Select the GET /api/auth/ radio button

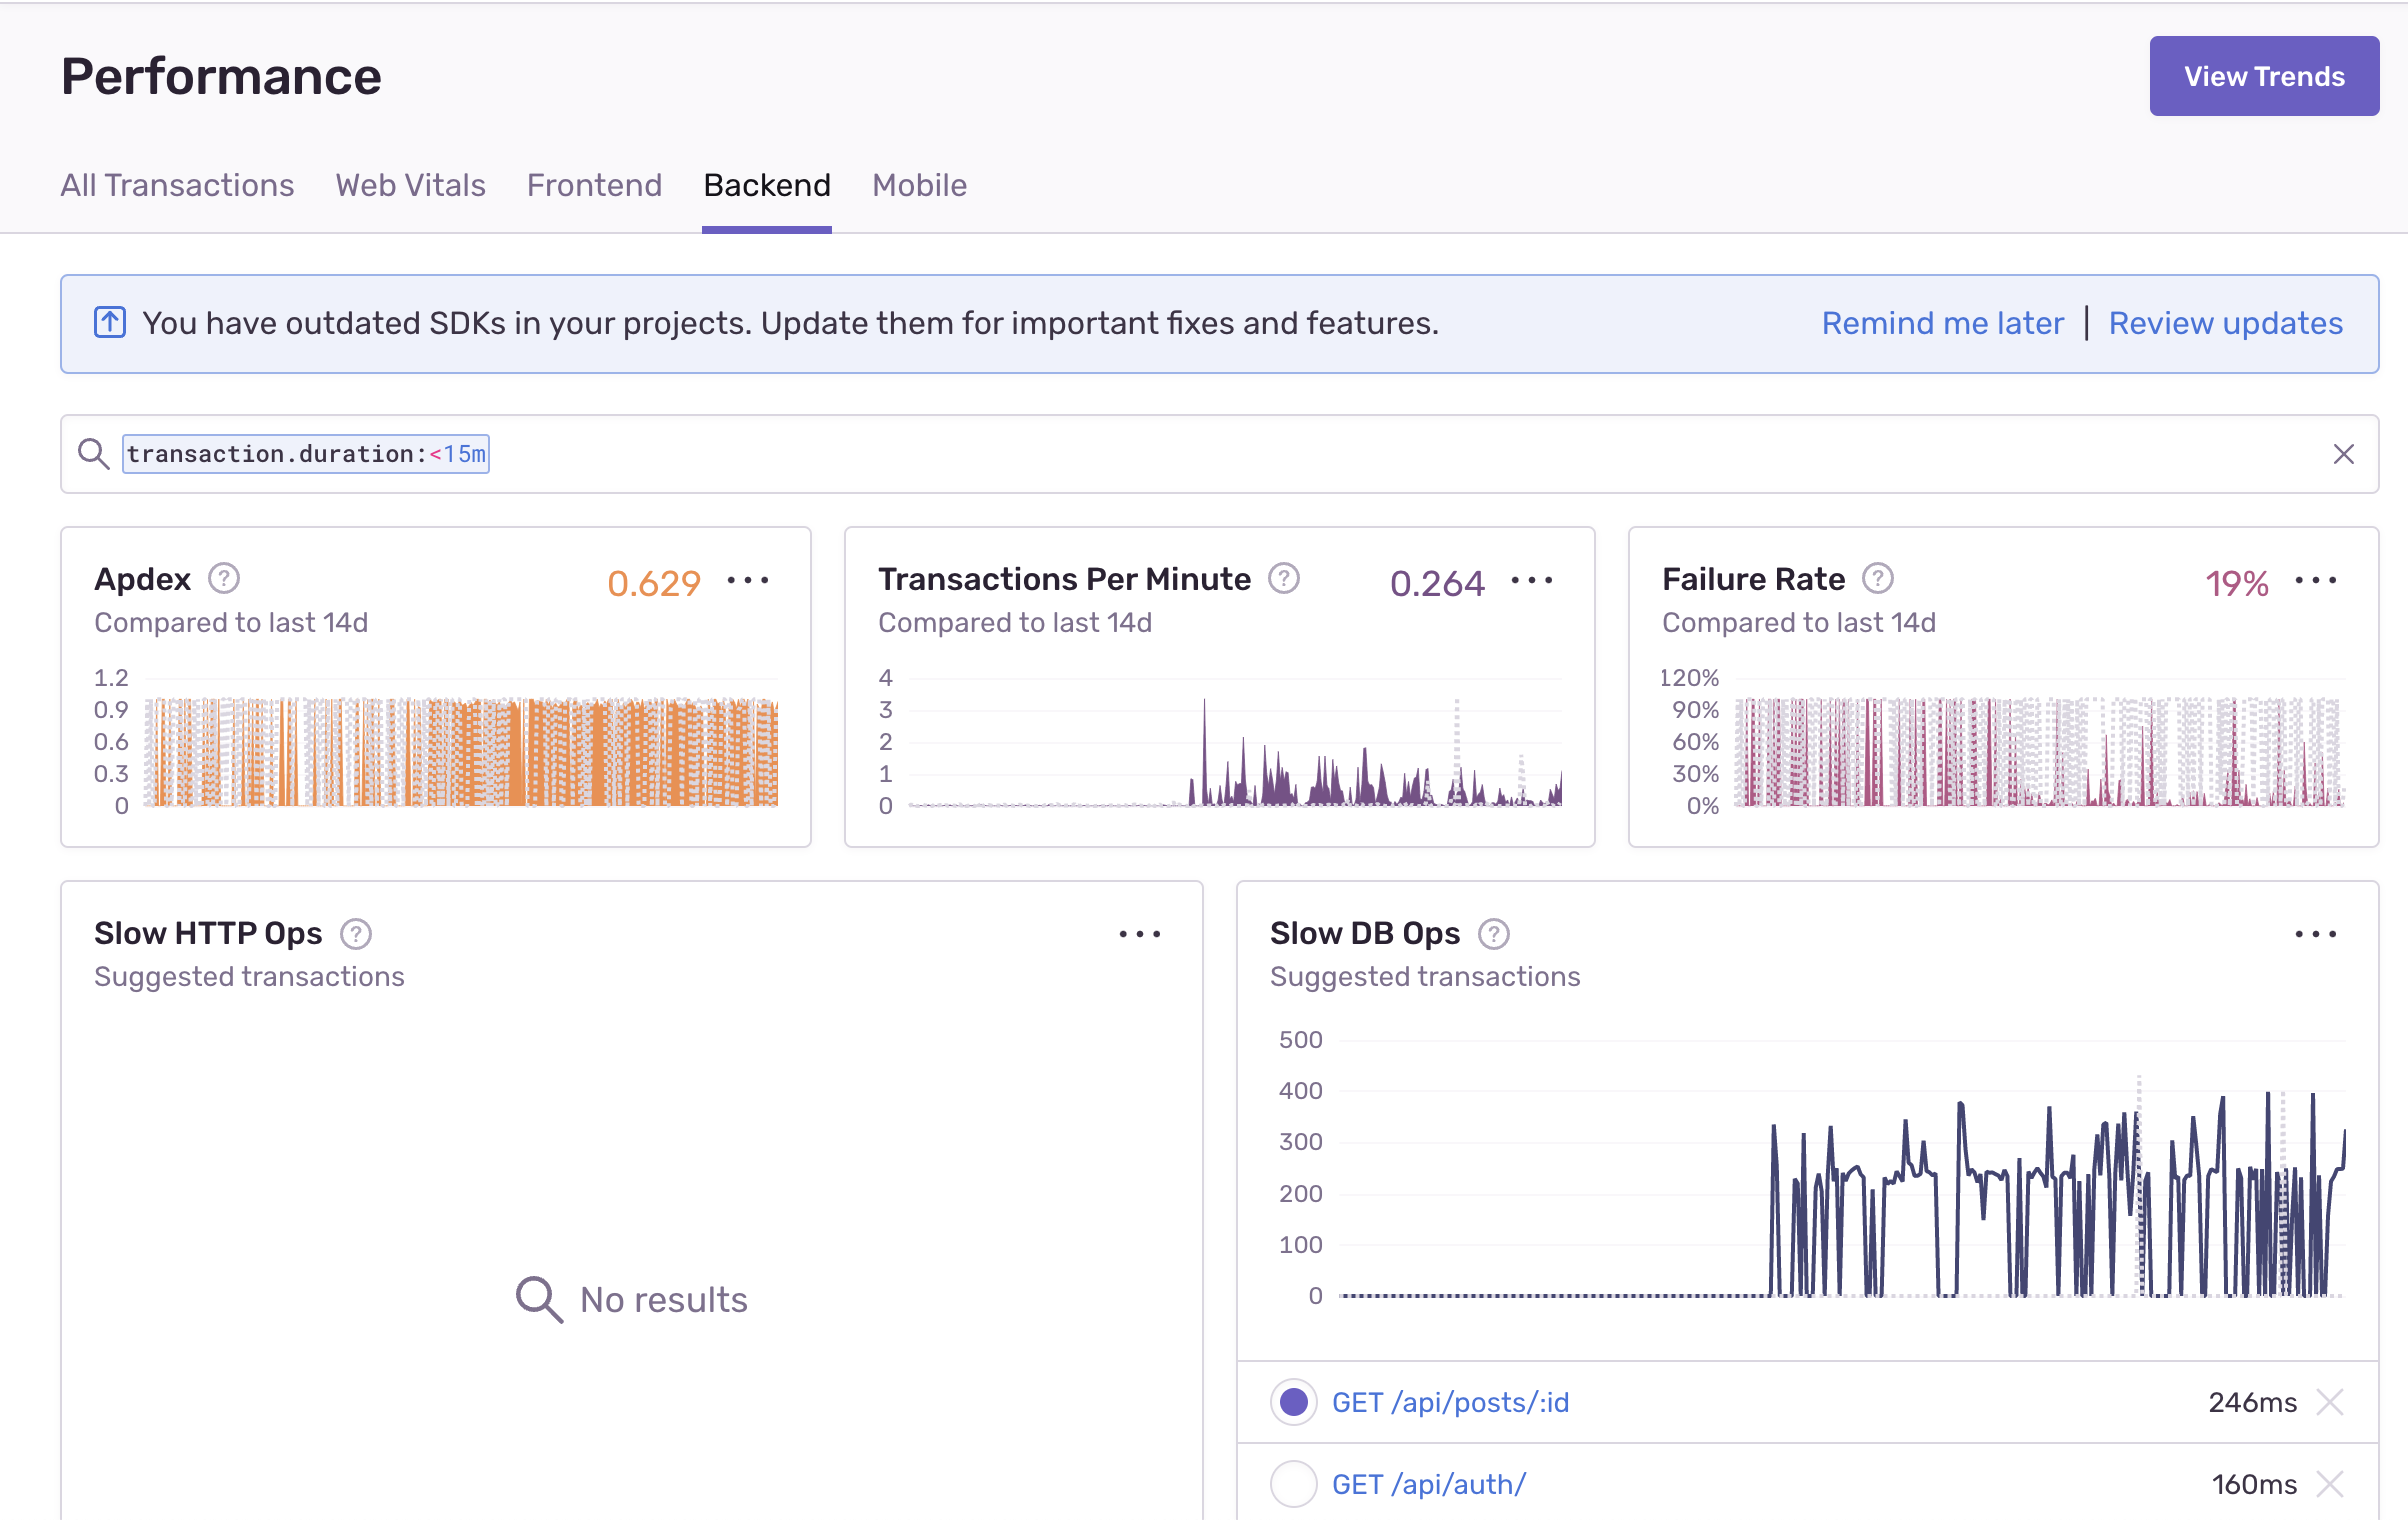pos(1294,1484)
